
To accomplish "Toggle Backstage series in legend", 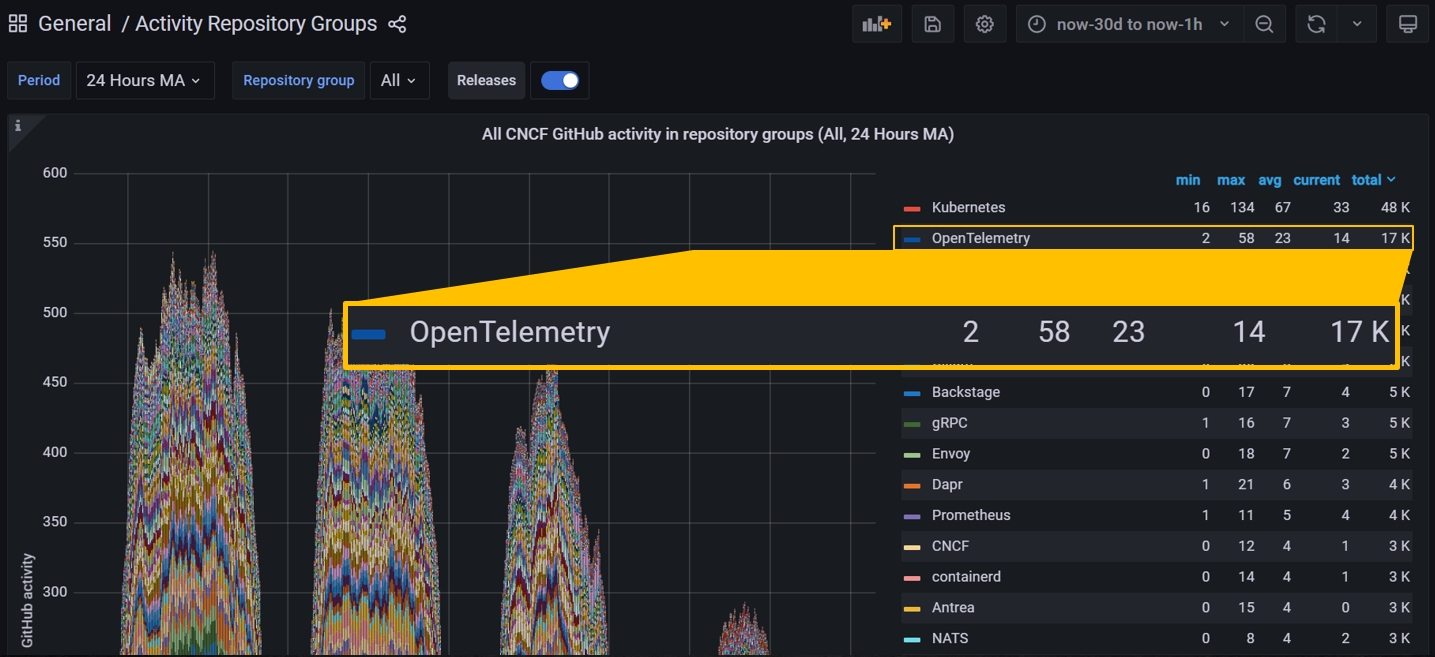I will click(x=965, y=392).
